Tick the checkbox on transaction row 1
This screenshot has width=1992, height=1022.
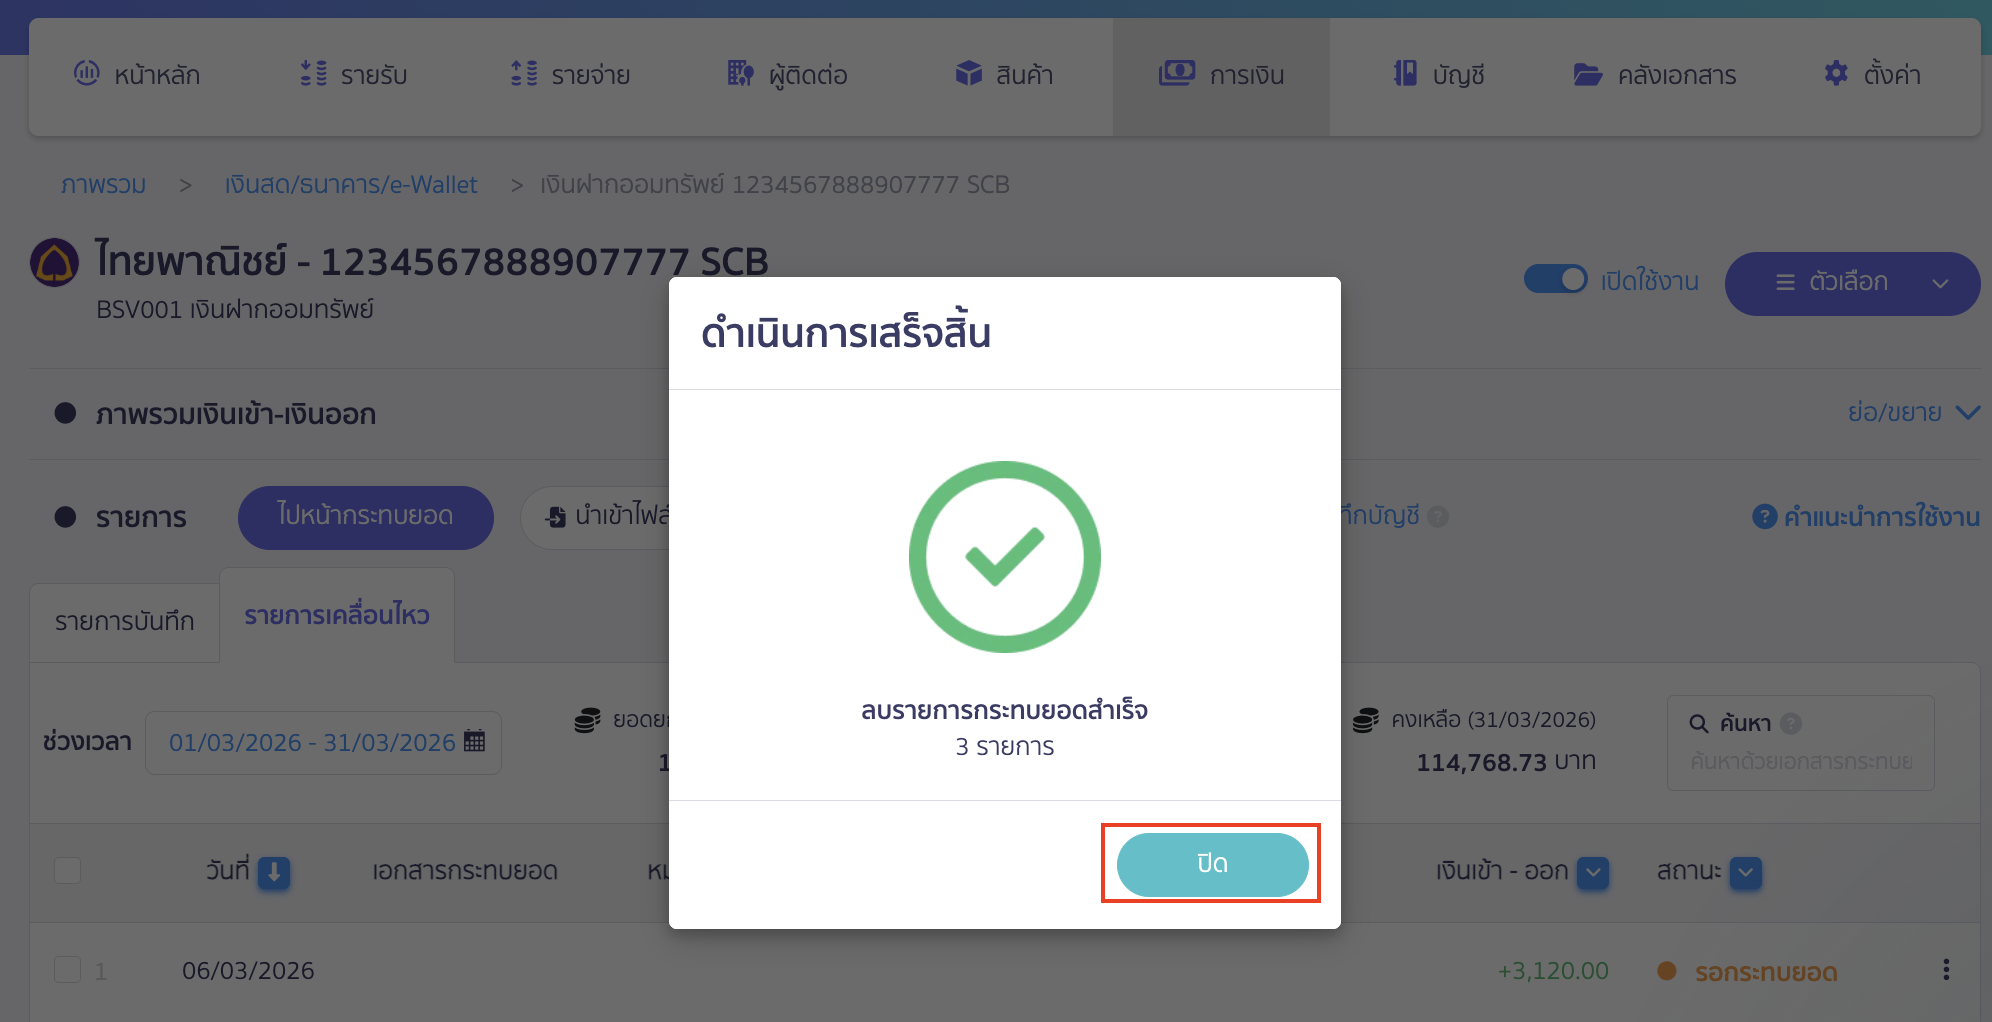click(x=67, y=969)
